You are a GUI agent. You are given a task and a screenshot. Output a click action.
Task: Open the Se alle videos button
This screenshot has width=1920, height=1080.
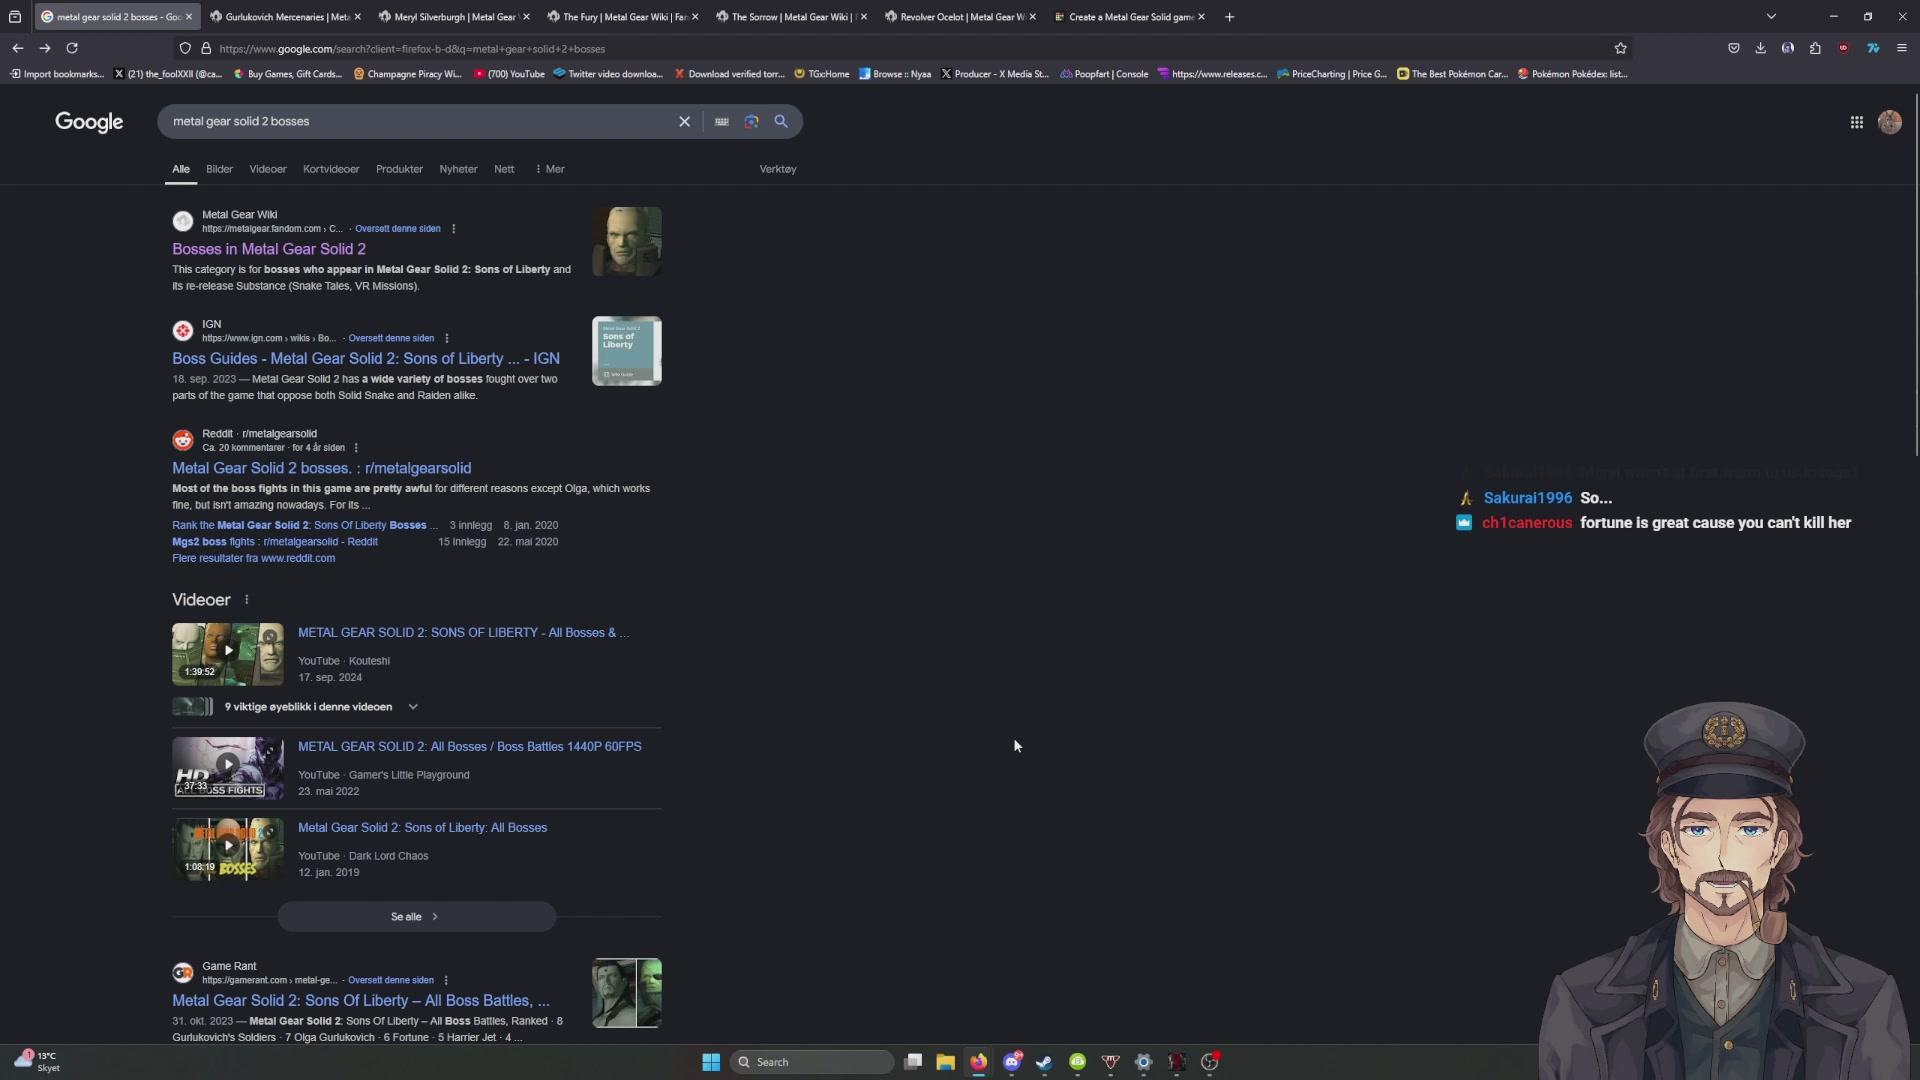tap(416, 917)
